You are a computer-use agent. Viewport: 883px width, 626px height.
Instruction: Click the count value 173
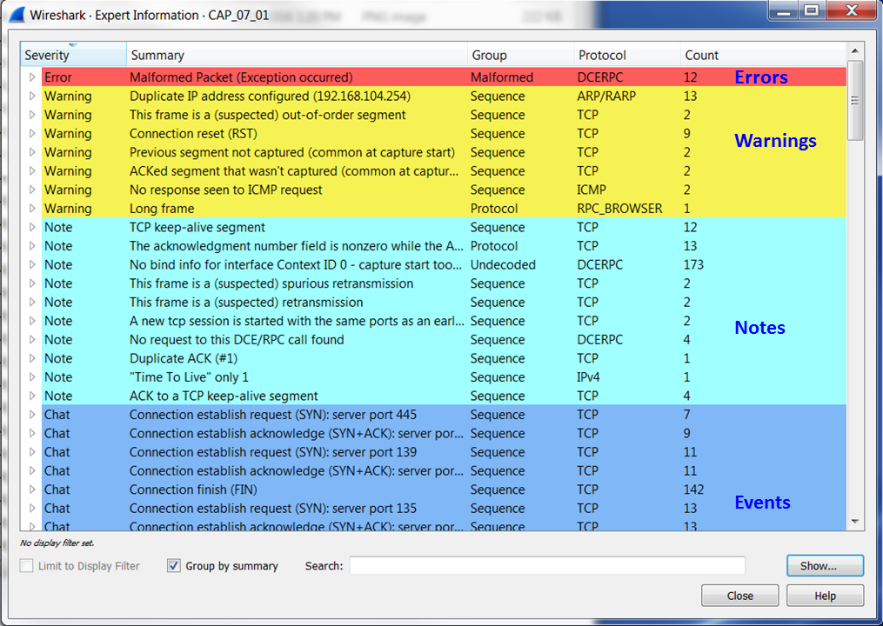(694, 265)
